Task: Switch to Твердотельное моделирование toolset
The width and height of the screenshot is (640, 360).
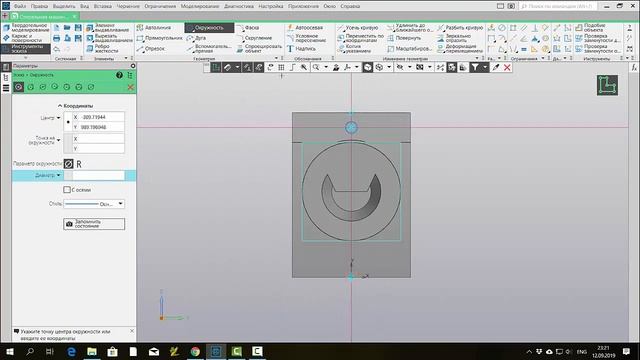Action: pos(26,28)
